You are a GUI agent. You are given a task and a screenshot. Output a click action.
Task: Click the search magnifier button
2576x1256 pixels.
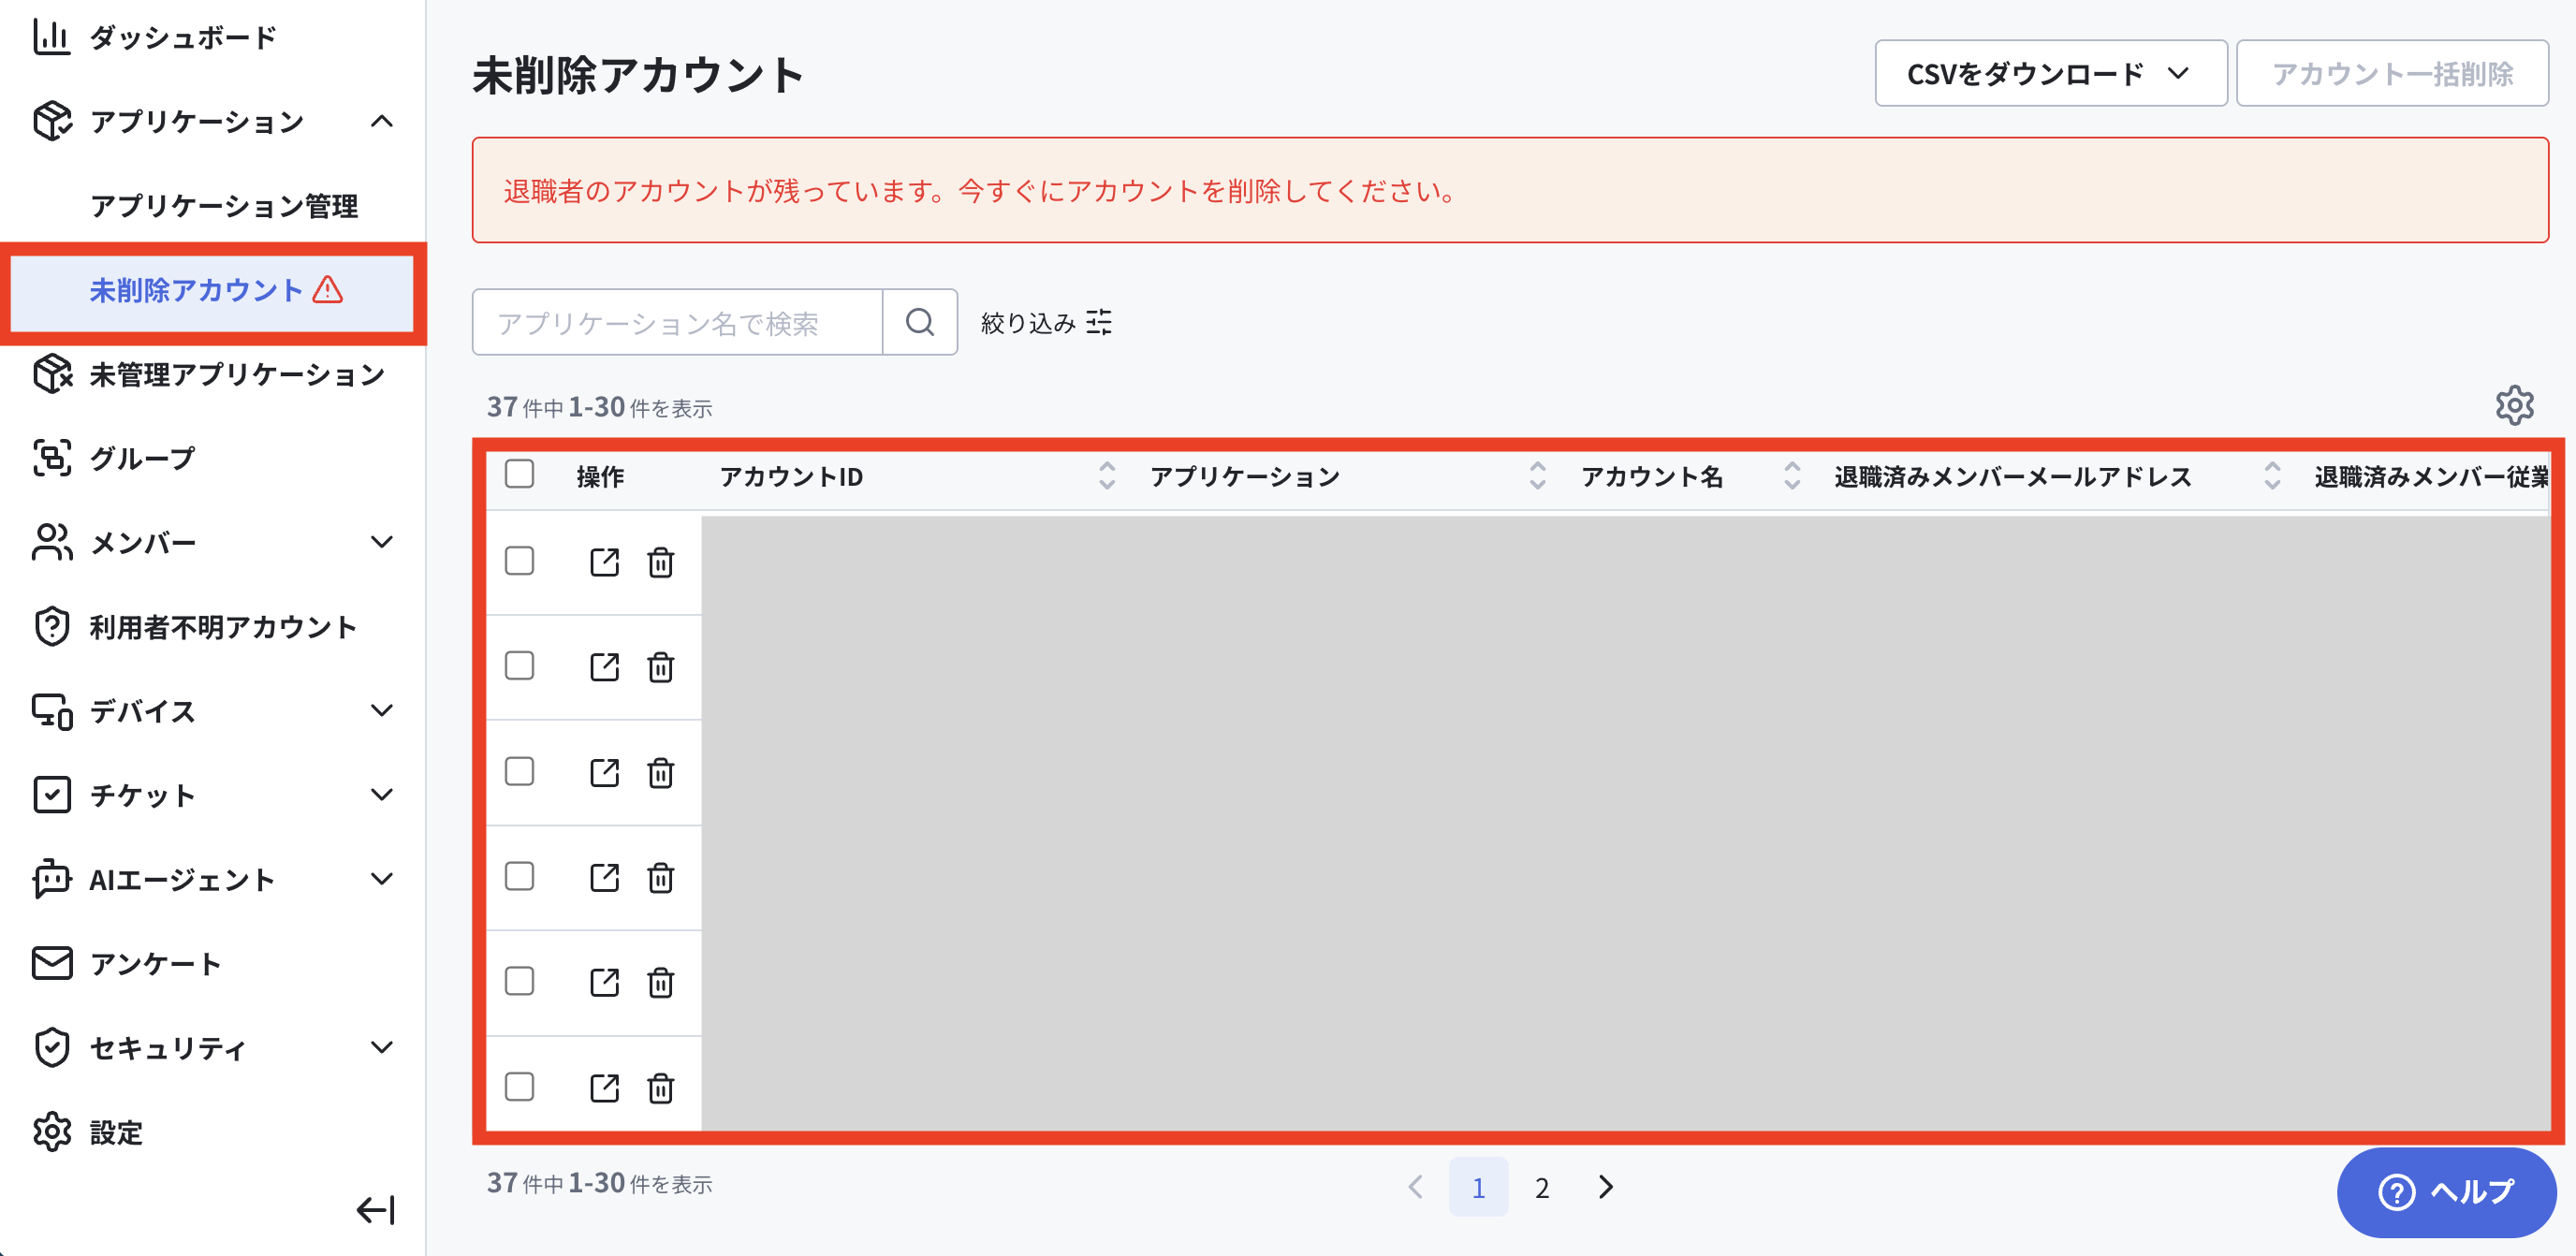coord(920,322)
